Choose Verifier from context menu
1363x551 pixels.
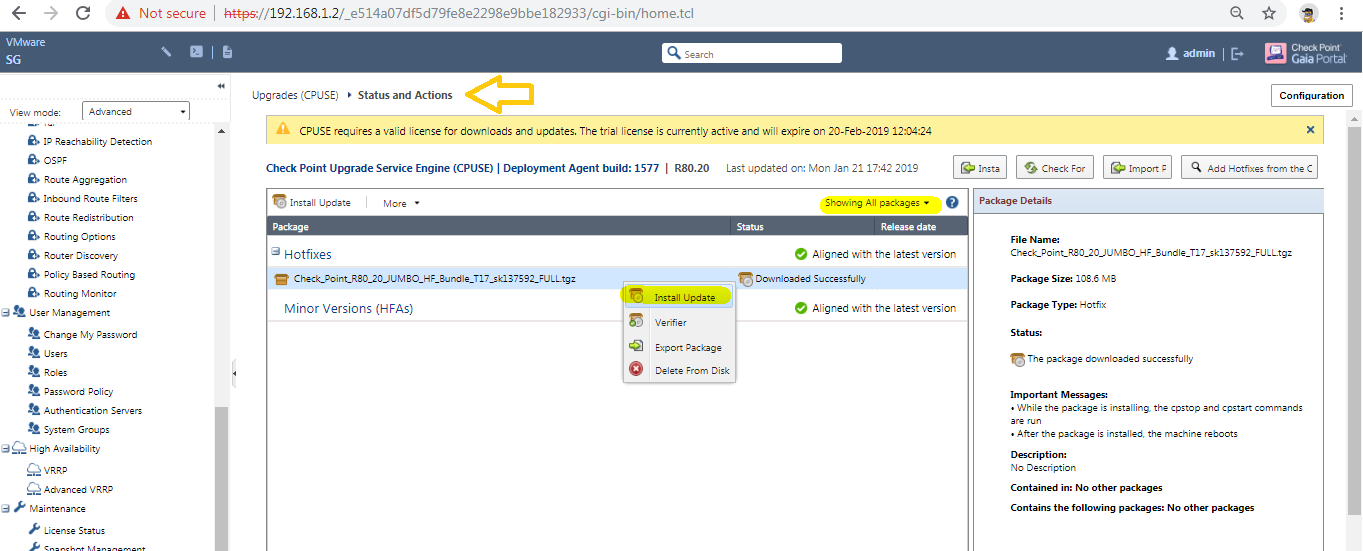point(679,322)
